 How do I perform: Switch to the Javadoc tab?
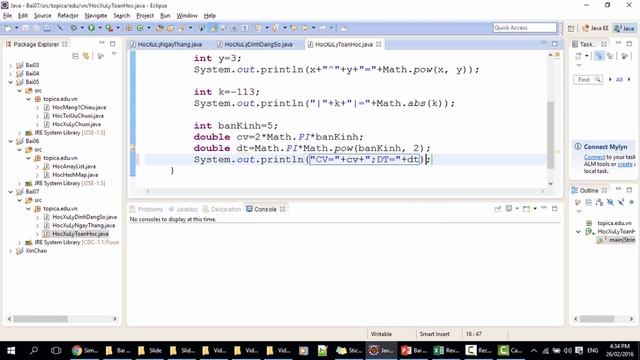point(183,209)
